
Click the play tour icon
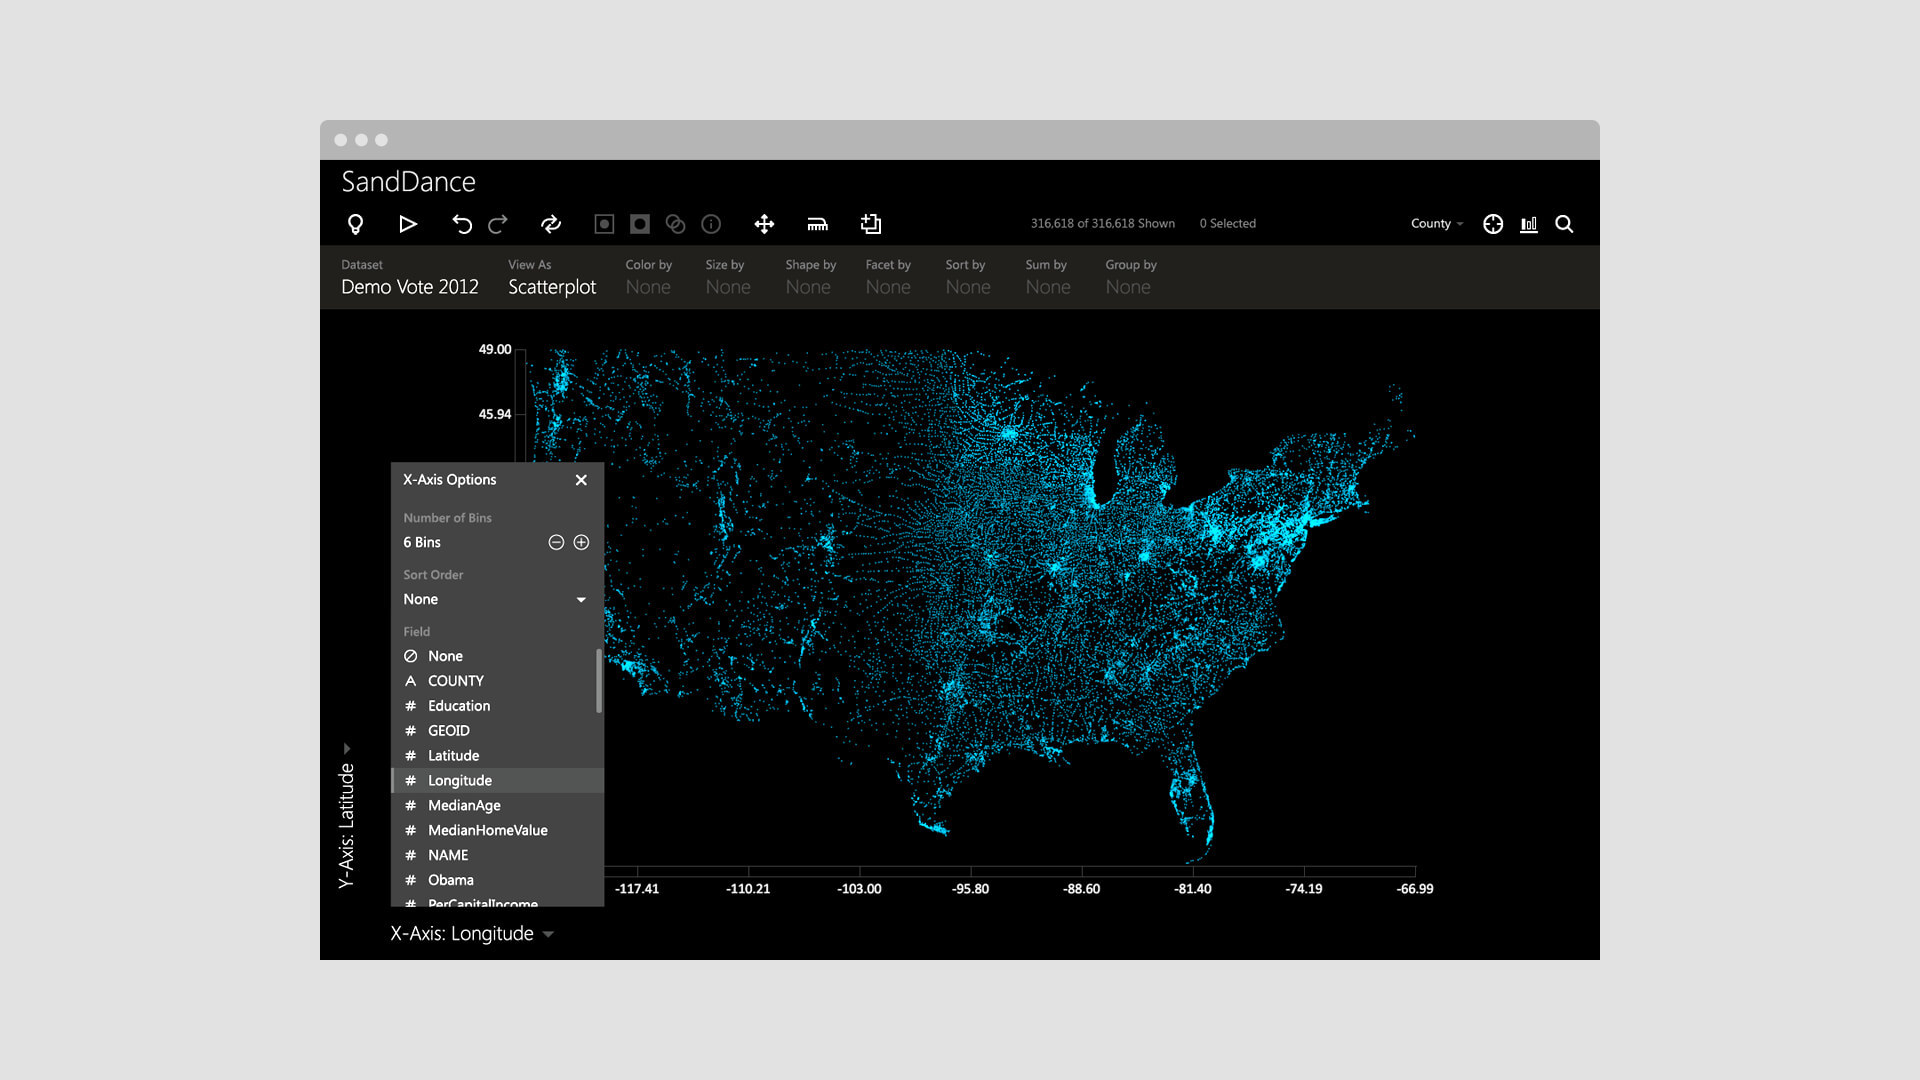pyautogui.click(x=408, y=224)
